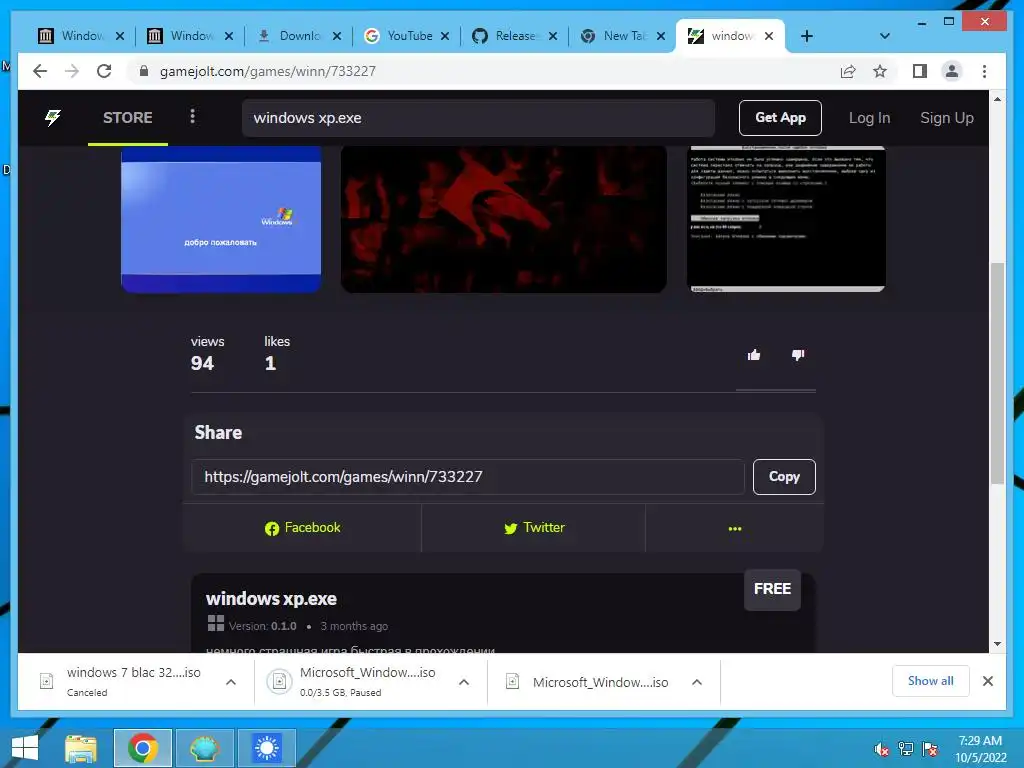Switch to the YouTube tab
This screenshot has height=768, width=1024.
pos(406,36)
